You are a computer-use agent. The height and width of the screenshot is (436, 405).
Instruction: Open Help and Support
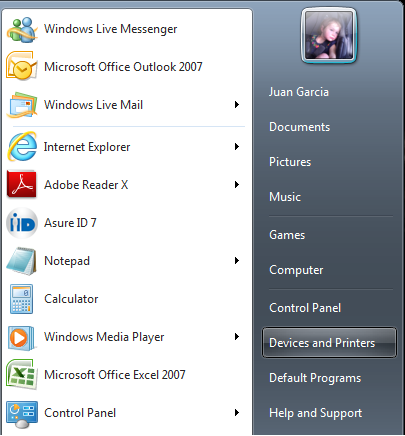pos(315,413)
